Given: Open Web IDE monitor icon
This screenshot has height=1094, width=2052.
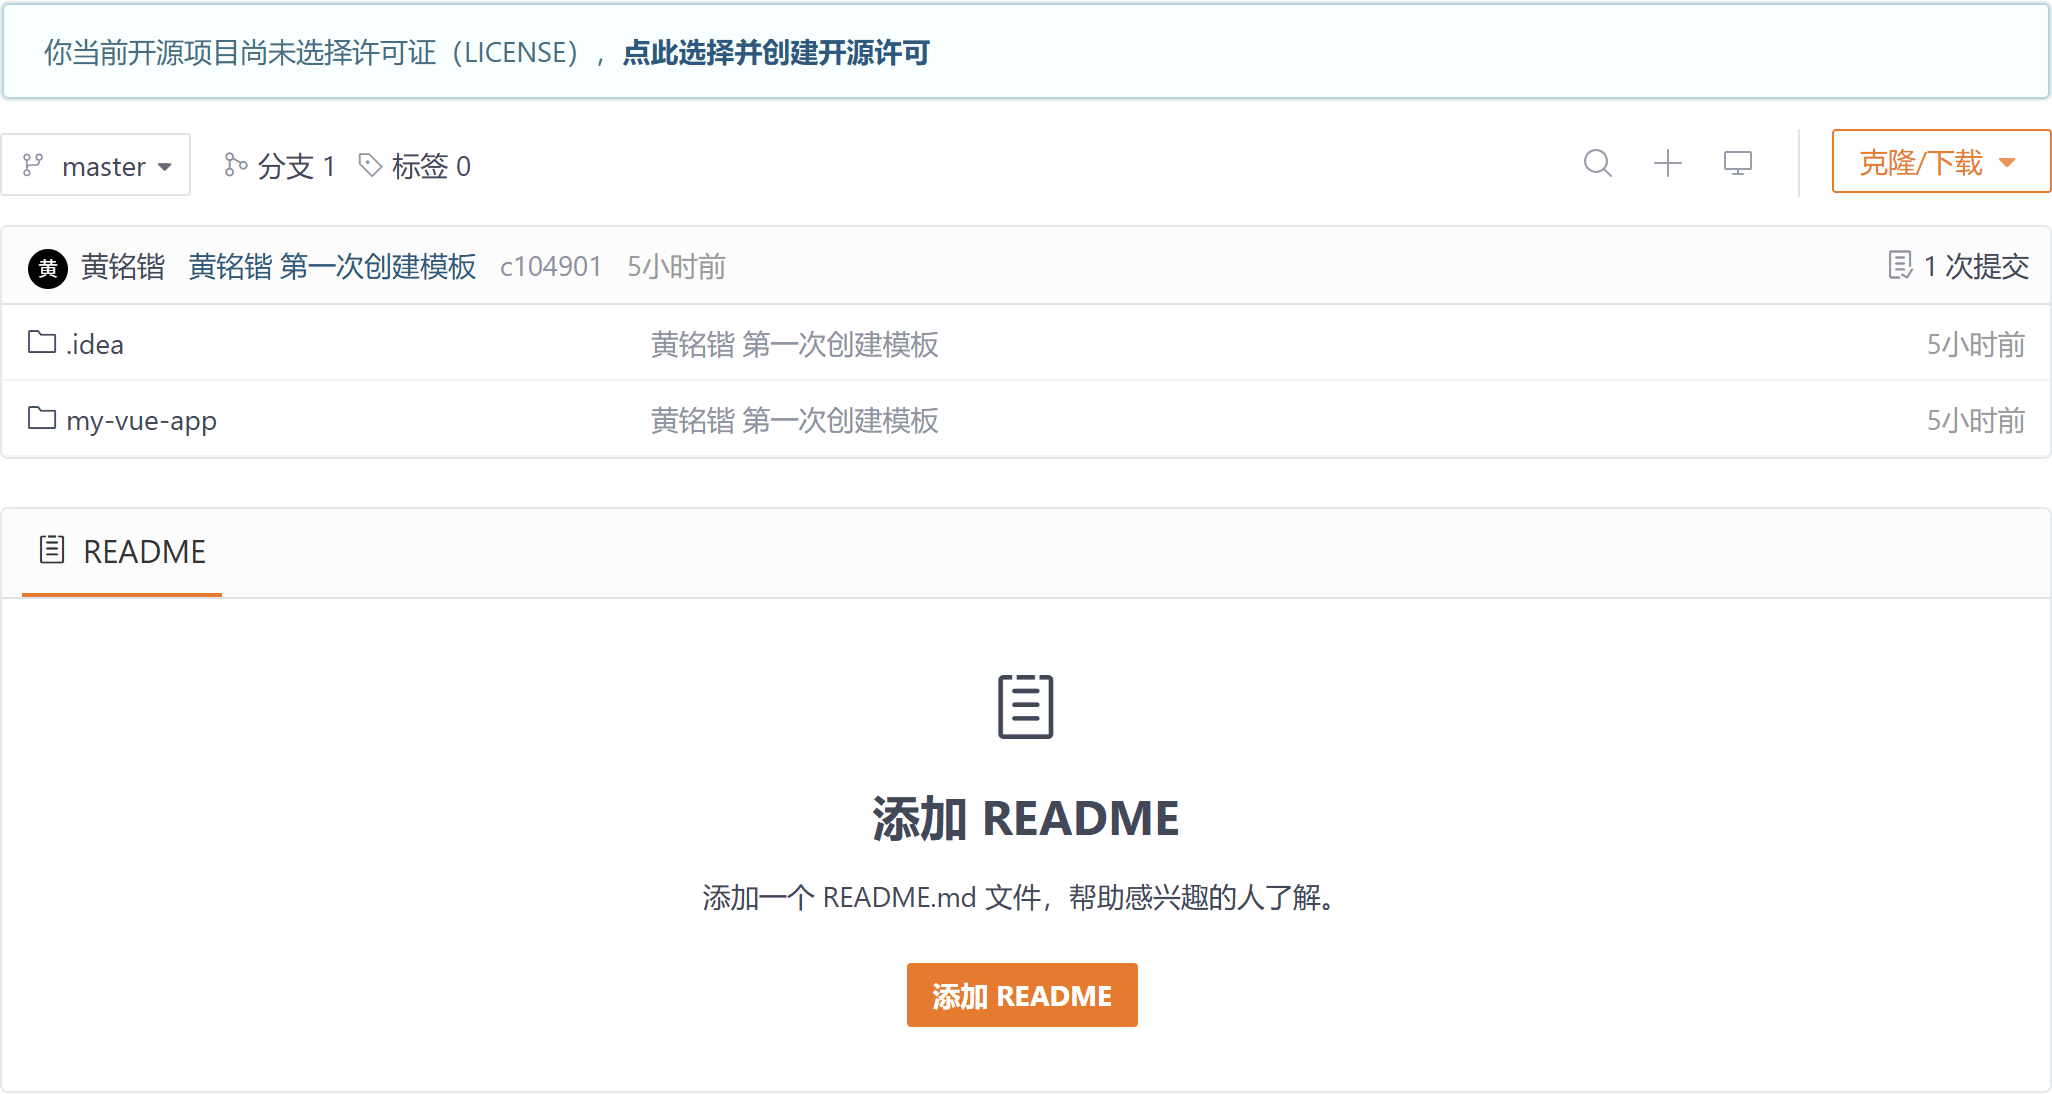Looking at the screenshot, I should tap(1737, 163).
